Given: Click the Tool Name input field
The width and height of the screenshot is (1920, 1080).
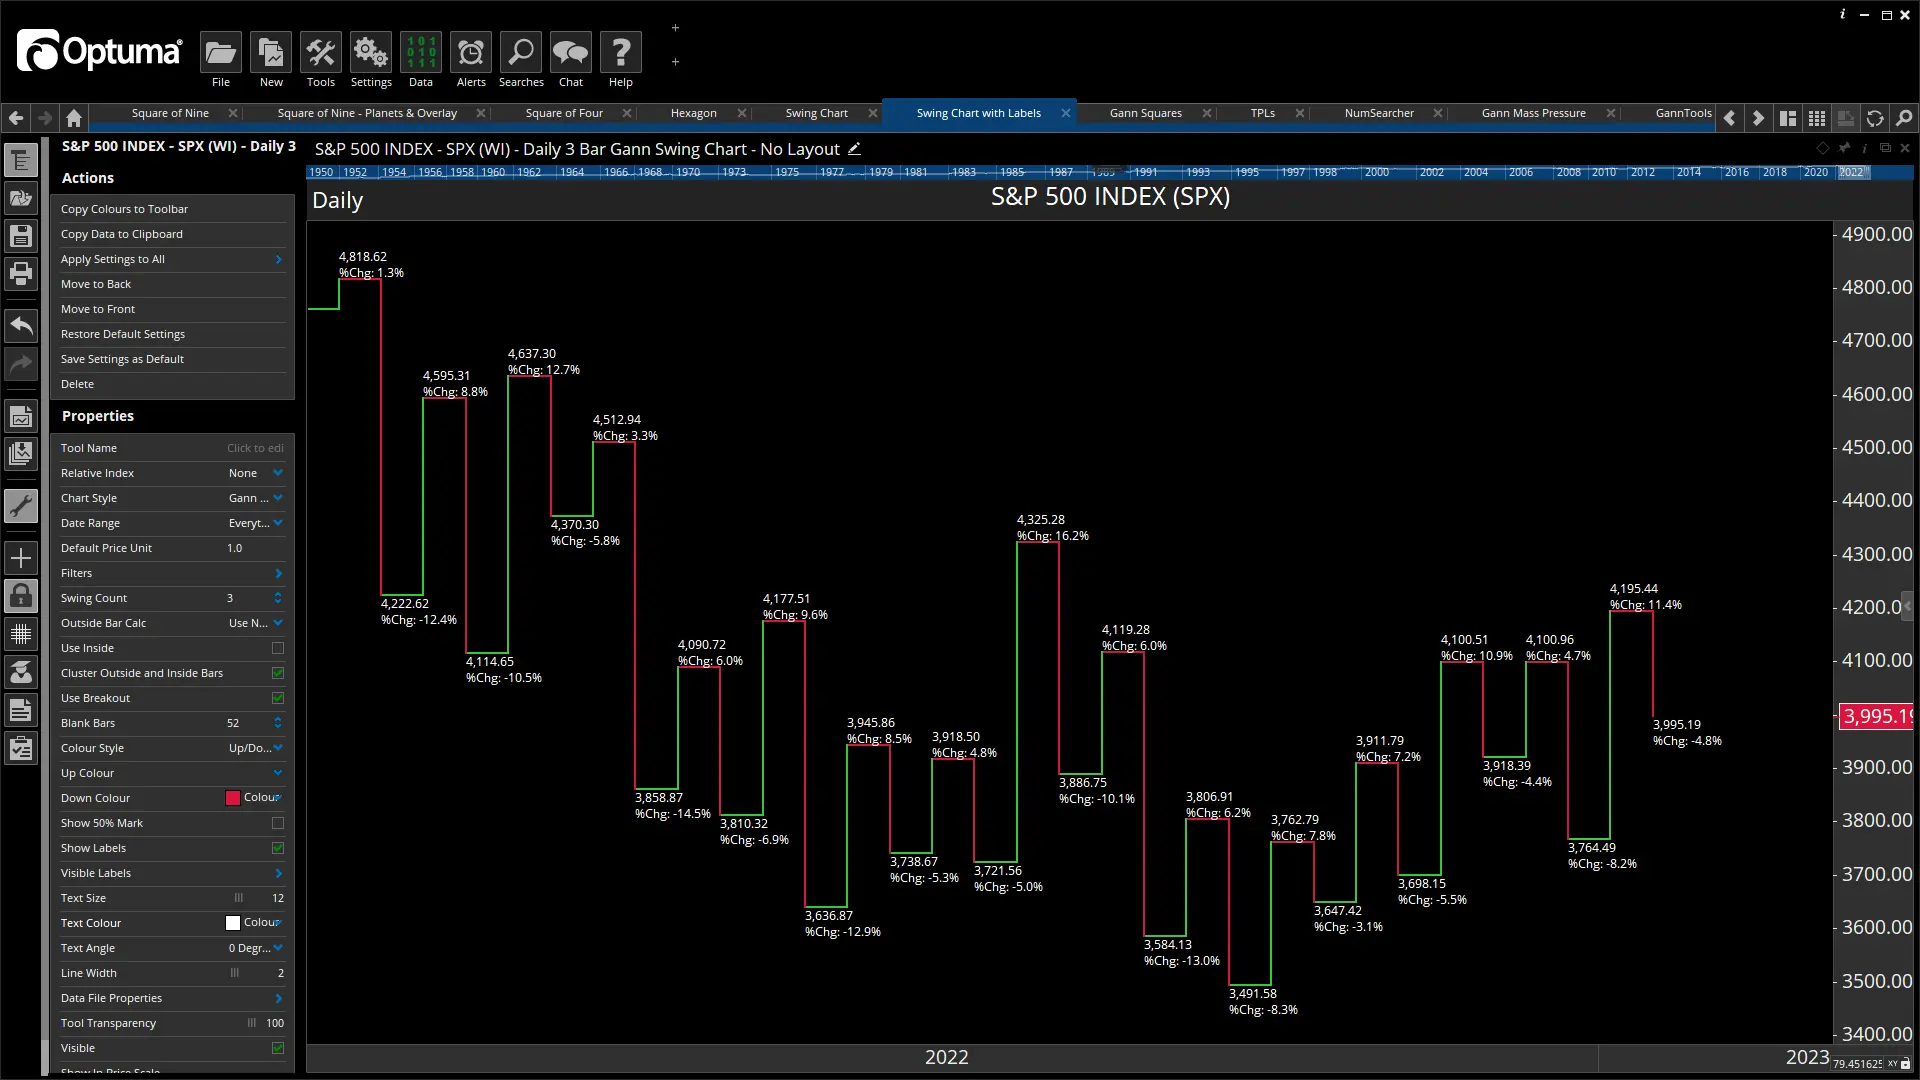Looking at the screenshot, I should pyautogui.click(x=254, y=448).
